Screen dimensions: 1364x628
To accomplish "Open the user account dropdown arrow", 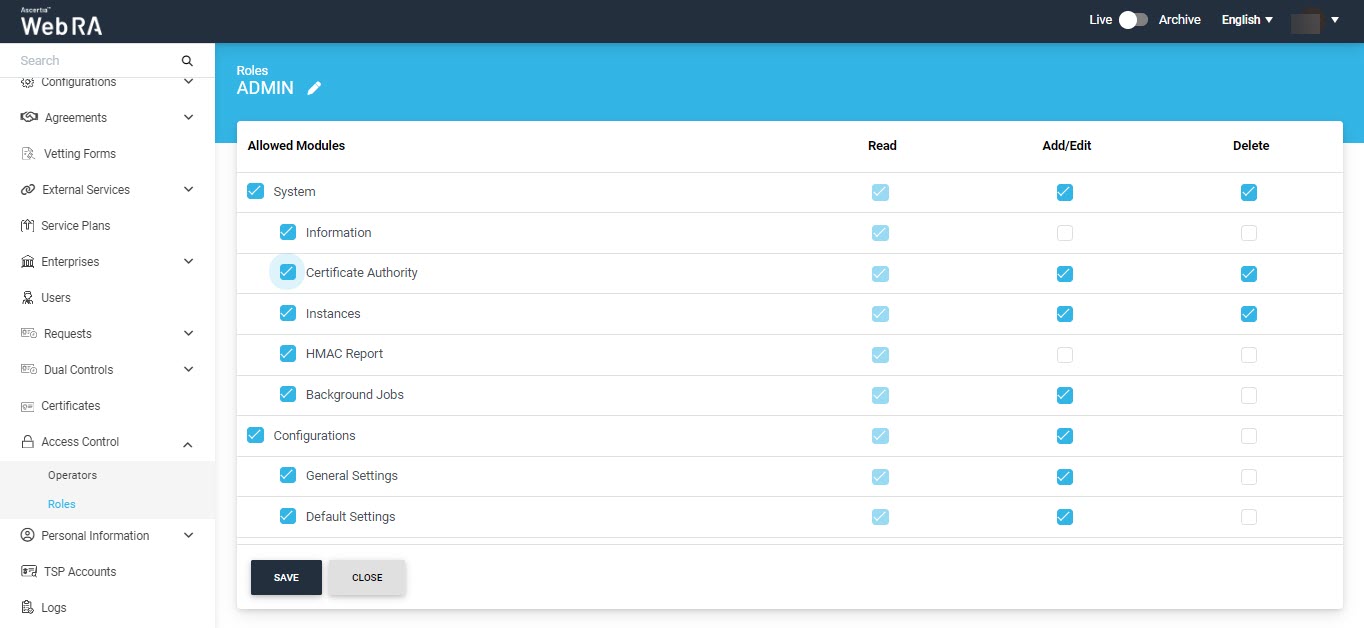I will pyautogui.click(x=1335, y=20).
